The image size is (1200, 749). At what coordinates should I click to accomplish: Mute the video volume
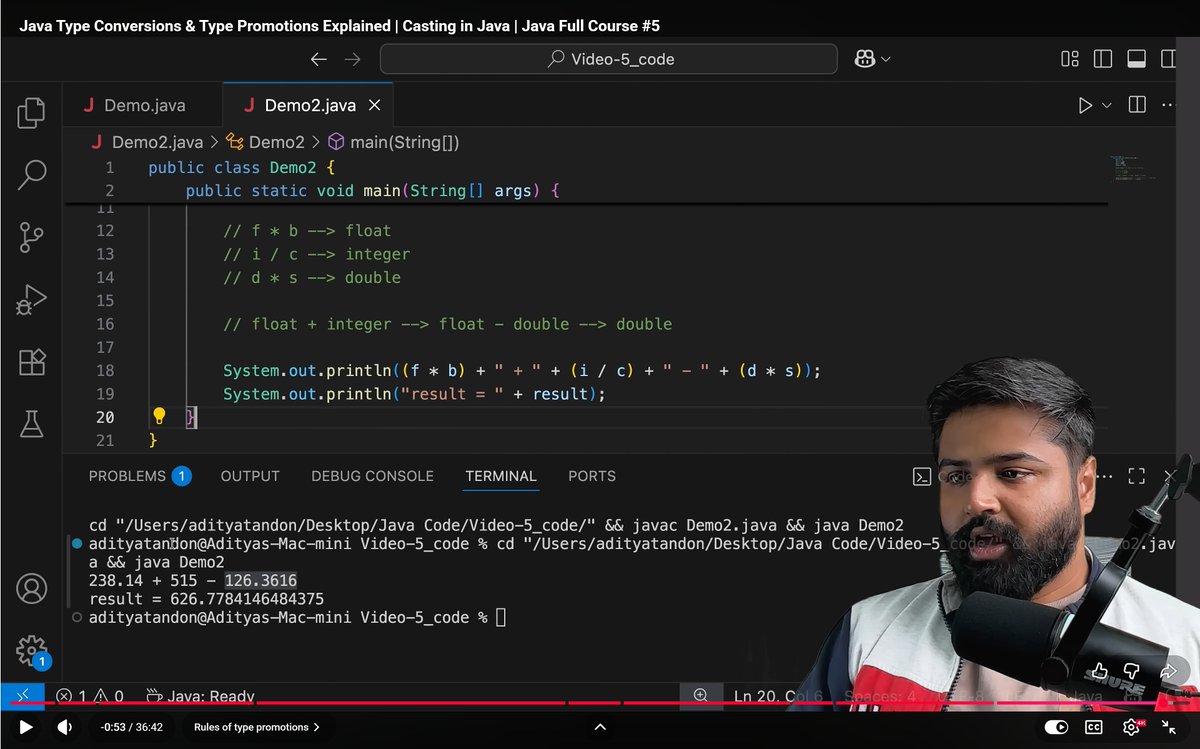click(x=64, y=727)
